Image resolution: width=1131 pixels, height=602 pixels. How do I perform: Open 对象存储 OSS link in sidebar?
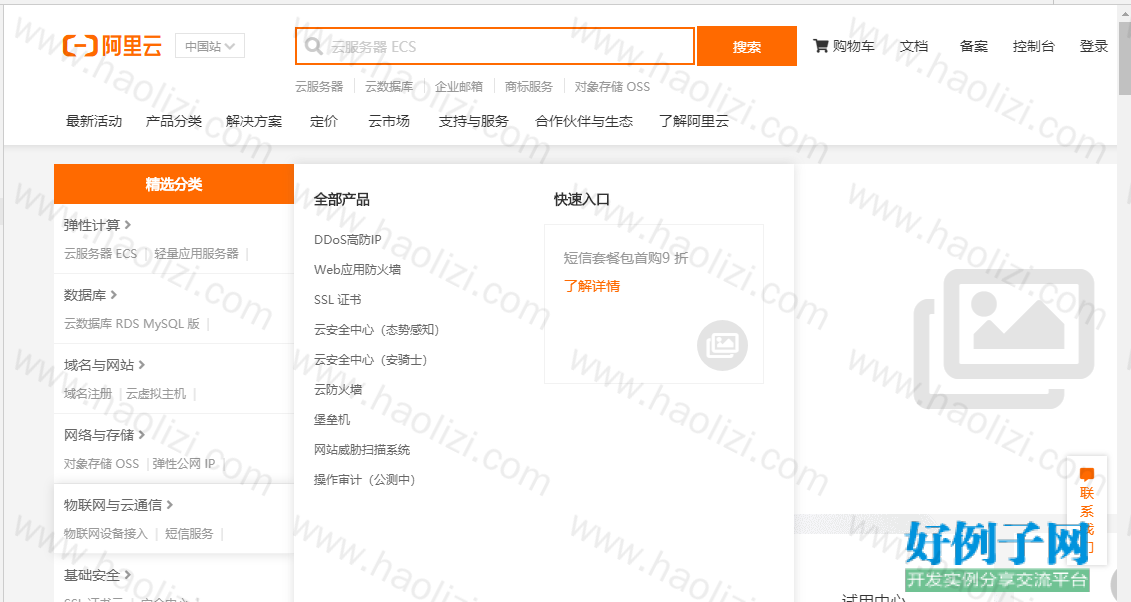tap(101, 464)
